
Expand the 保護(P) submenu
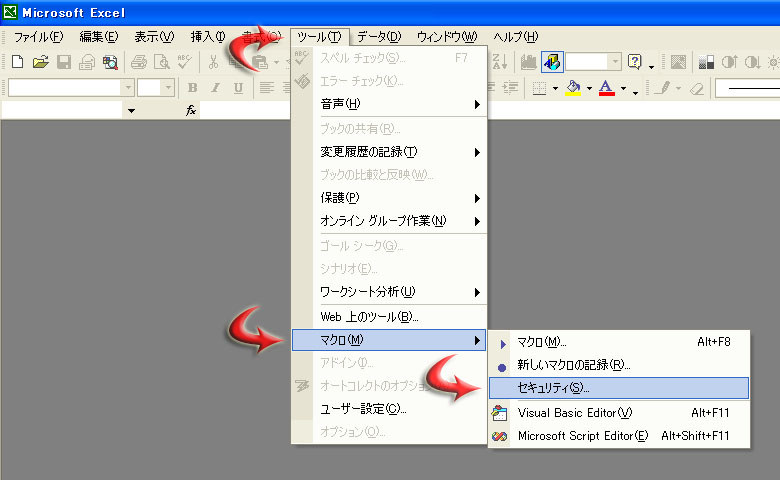(389, 198)
